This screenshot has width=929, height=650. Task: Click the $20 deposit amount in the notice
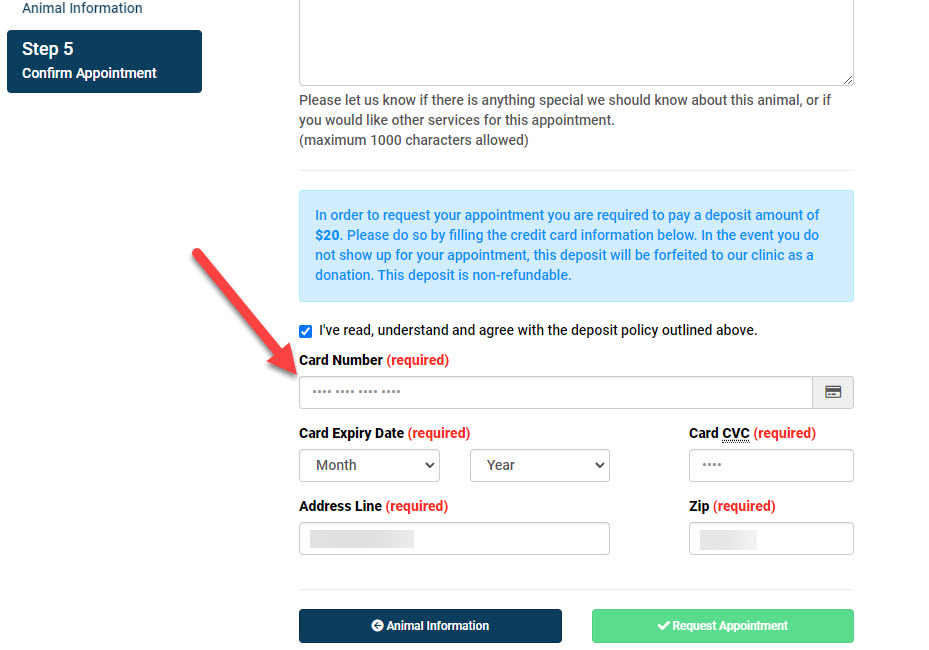[328, 235]
